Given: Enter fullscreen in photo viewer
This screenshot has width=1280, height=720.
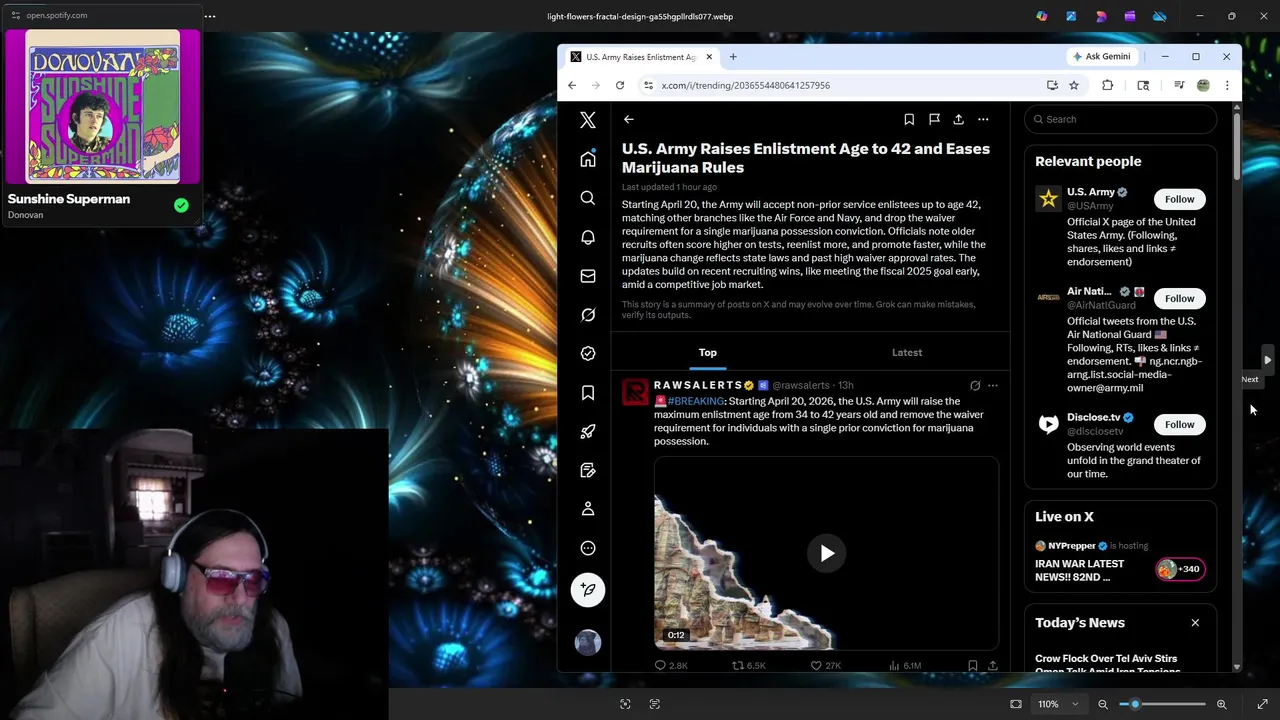Looking at the screenshot, I should [x=1262, y=704].
